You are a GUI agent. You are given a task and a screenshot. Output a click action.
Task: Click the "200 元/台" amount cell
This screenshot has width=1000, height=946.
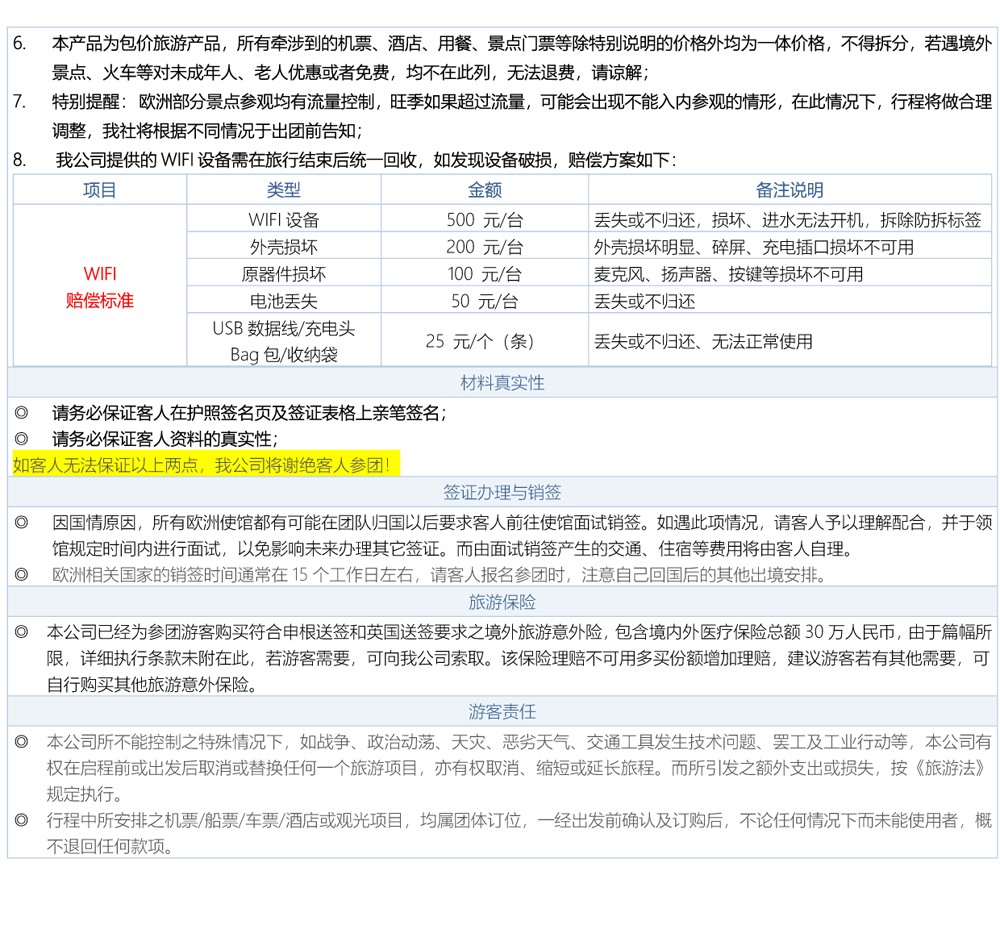(484, 247)
